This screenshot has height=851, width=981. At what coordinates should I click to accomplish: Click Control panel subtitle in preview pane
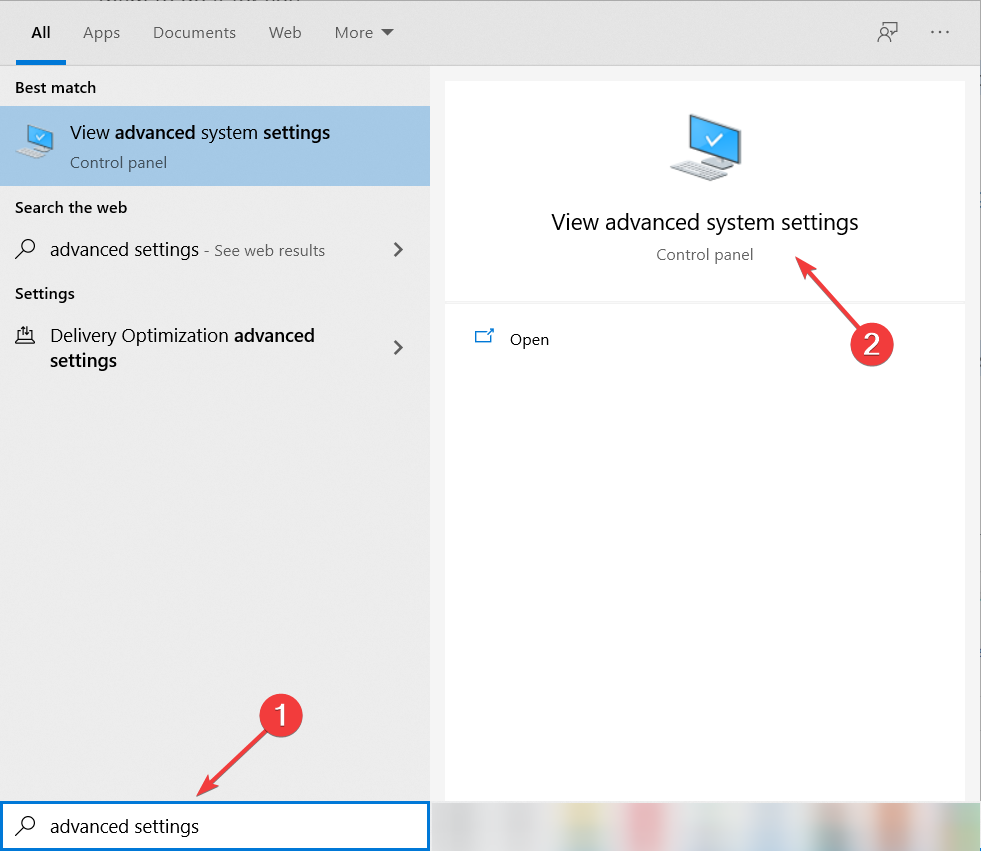tap(704, 255)
